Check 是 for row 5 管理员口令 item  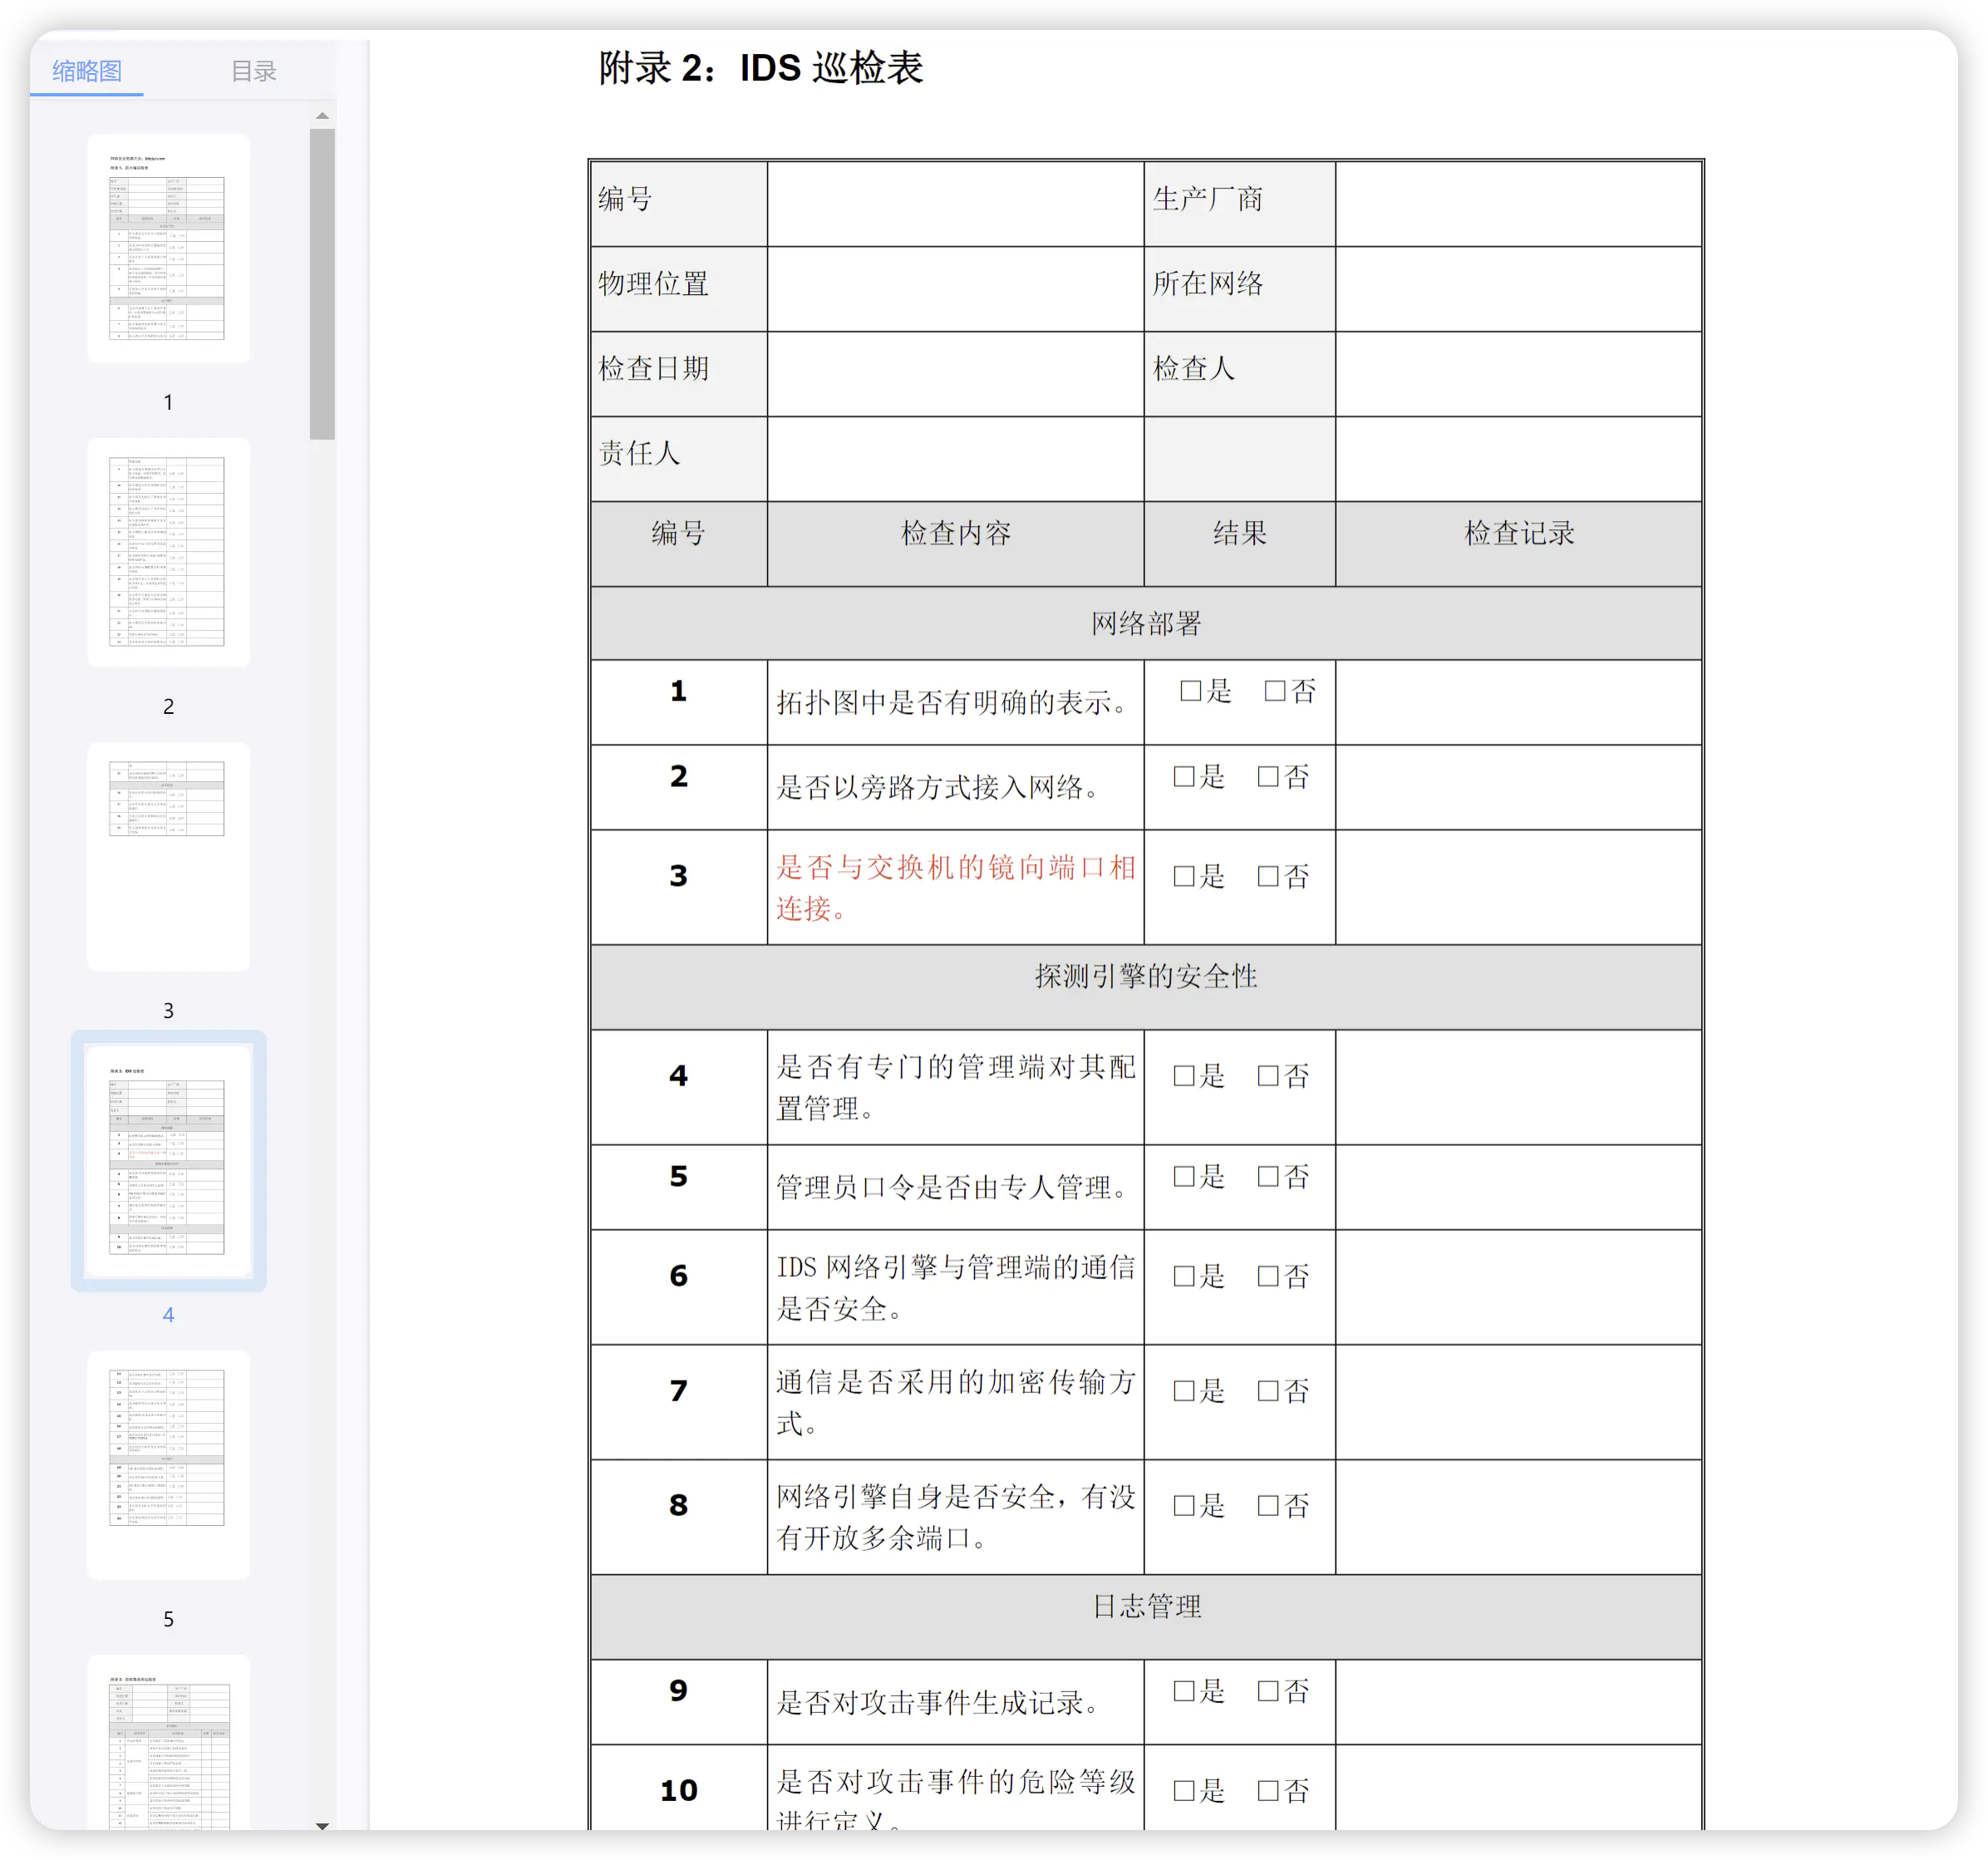click(x=1184, y=1176)
